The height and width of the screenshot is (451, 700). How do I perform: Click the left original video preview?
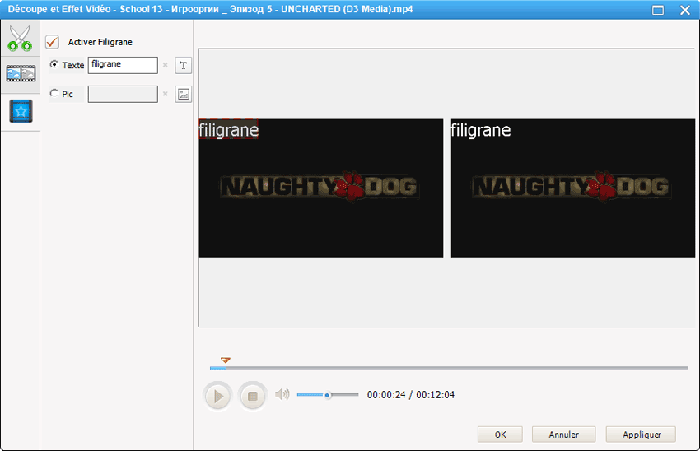point(321,188)
